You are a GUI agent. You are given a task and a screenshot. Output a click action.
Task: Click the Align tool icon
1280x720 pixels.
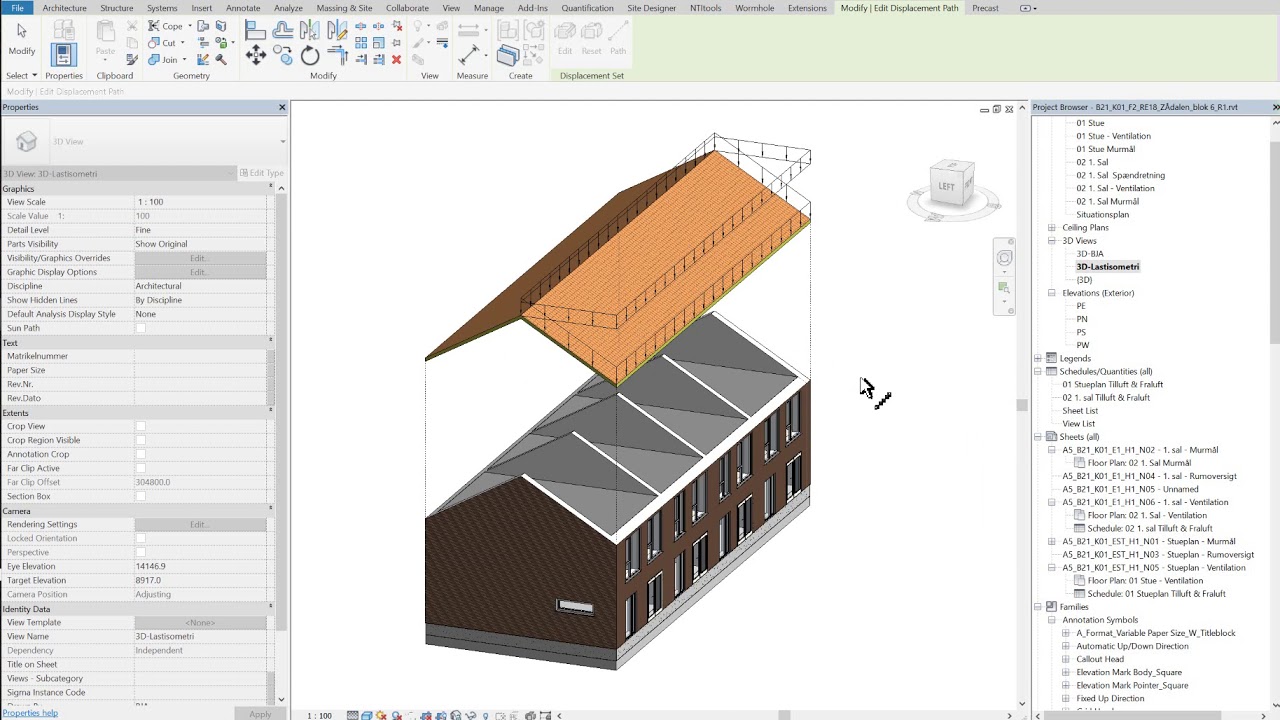pyautogui.click(x=255, y=30)
